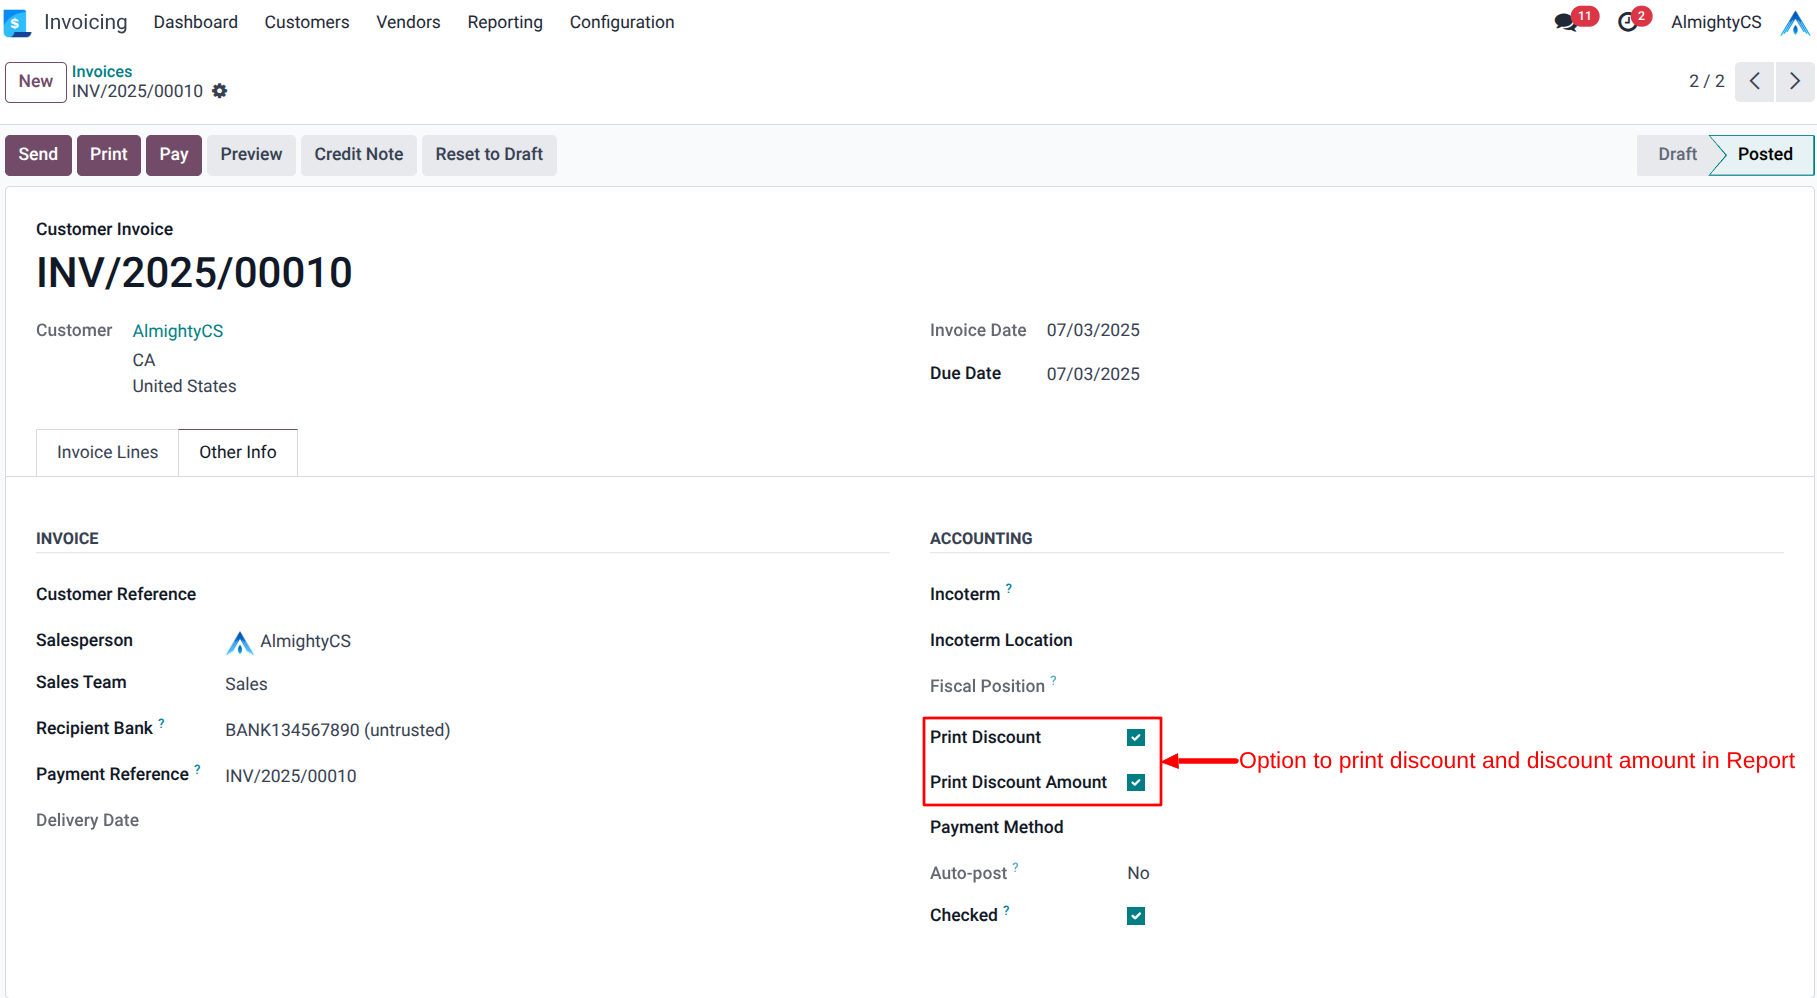Open the chat messages icon

[x=1565, y=22]
